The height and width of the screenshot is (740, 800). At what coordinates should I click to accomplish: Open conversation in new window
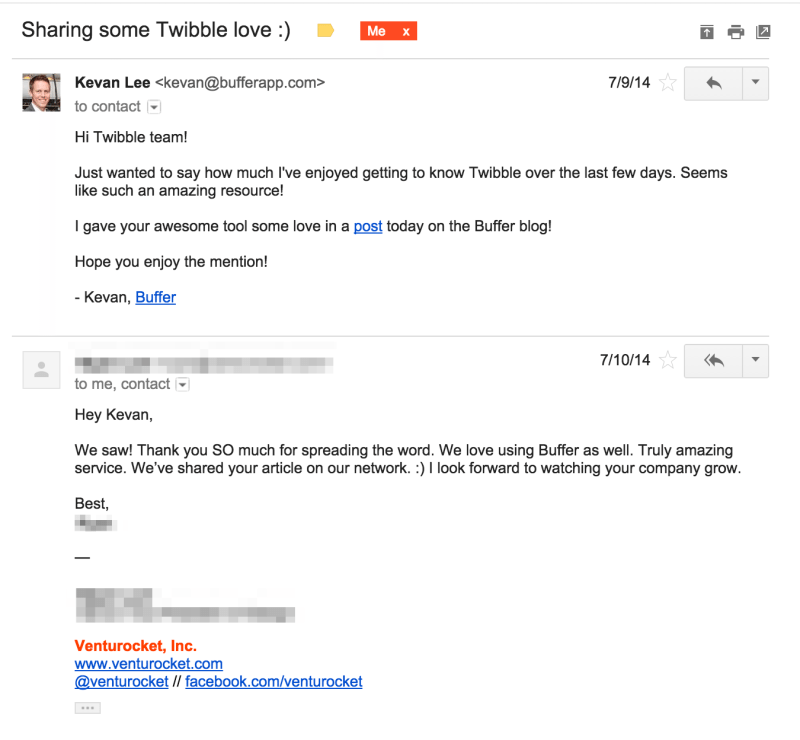(x=764, y=31)
